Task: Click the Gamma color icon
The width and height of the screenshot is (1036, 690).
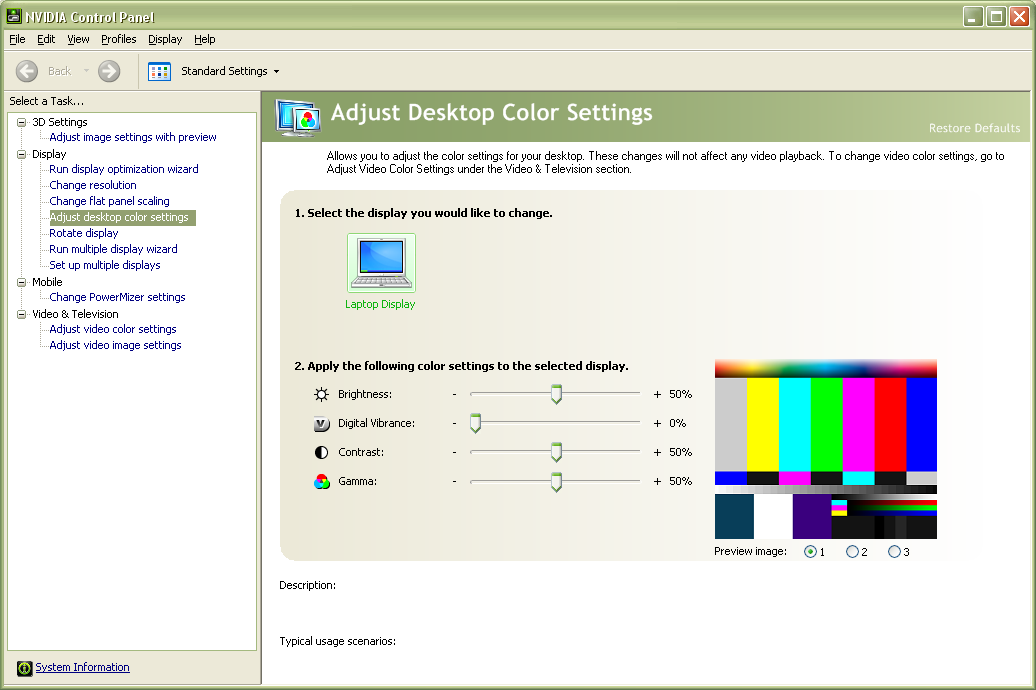Action: (x=321, y=482)
